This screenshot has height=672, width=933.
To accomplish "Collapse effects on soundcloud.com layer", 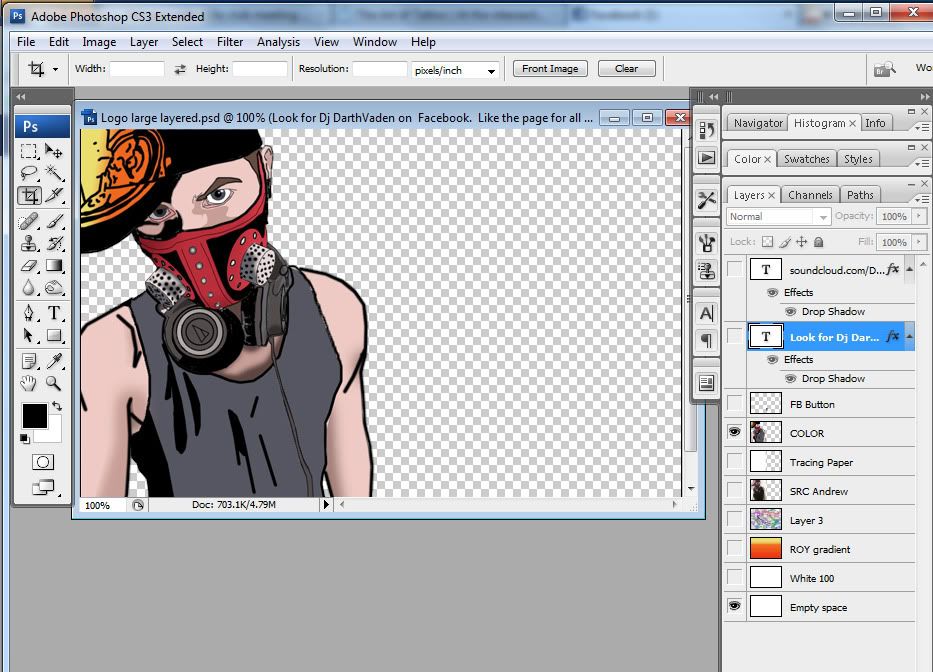I will [910, 270].
